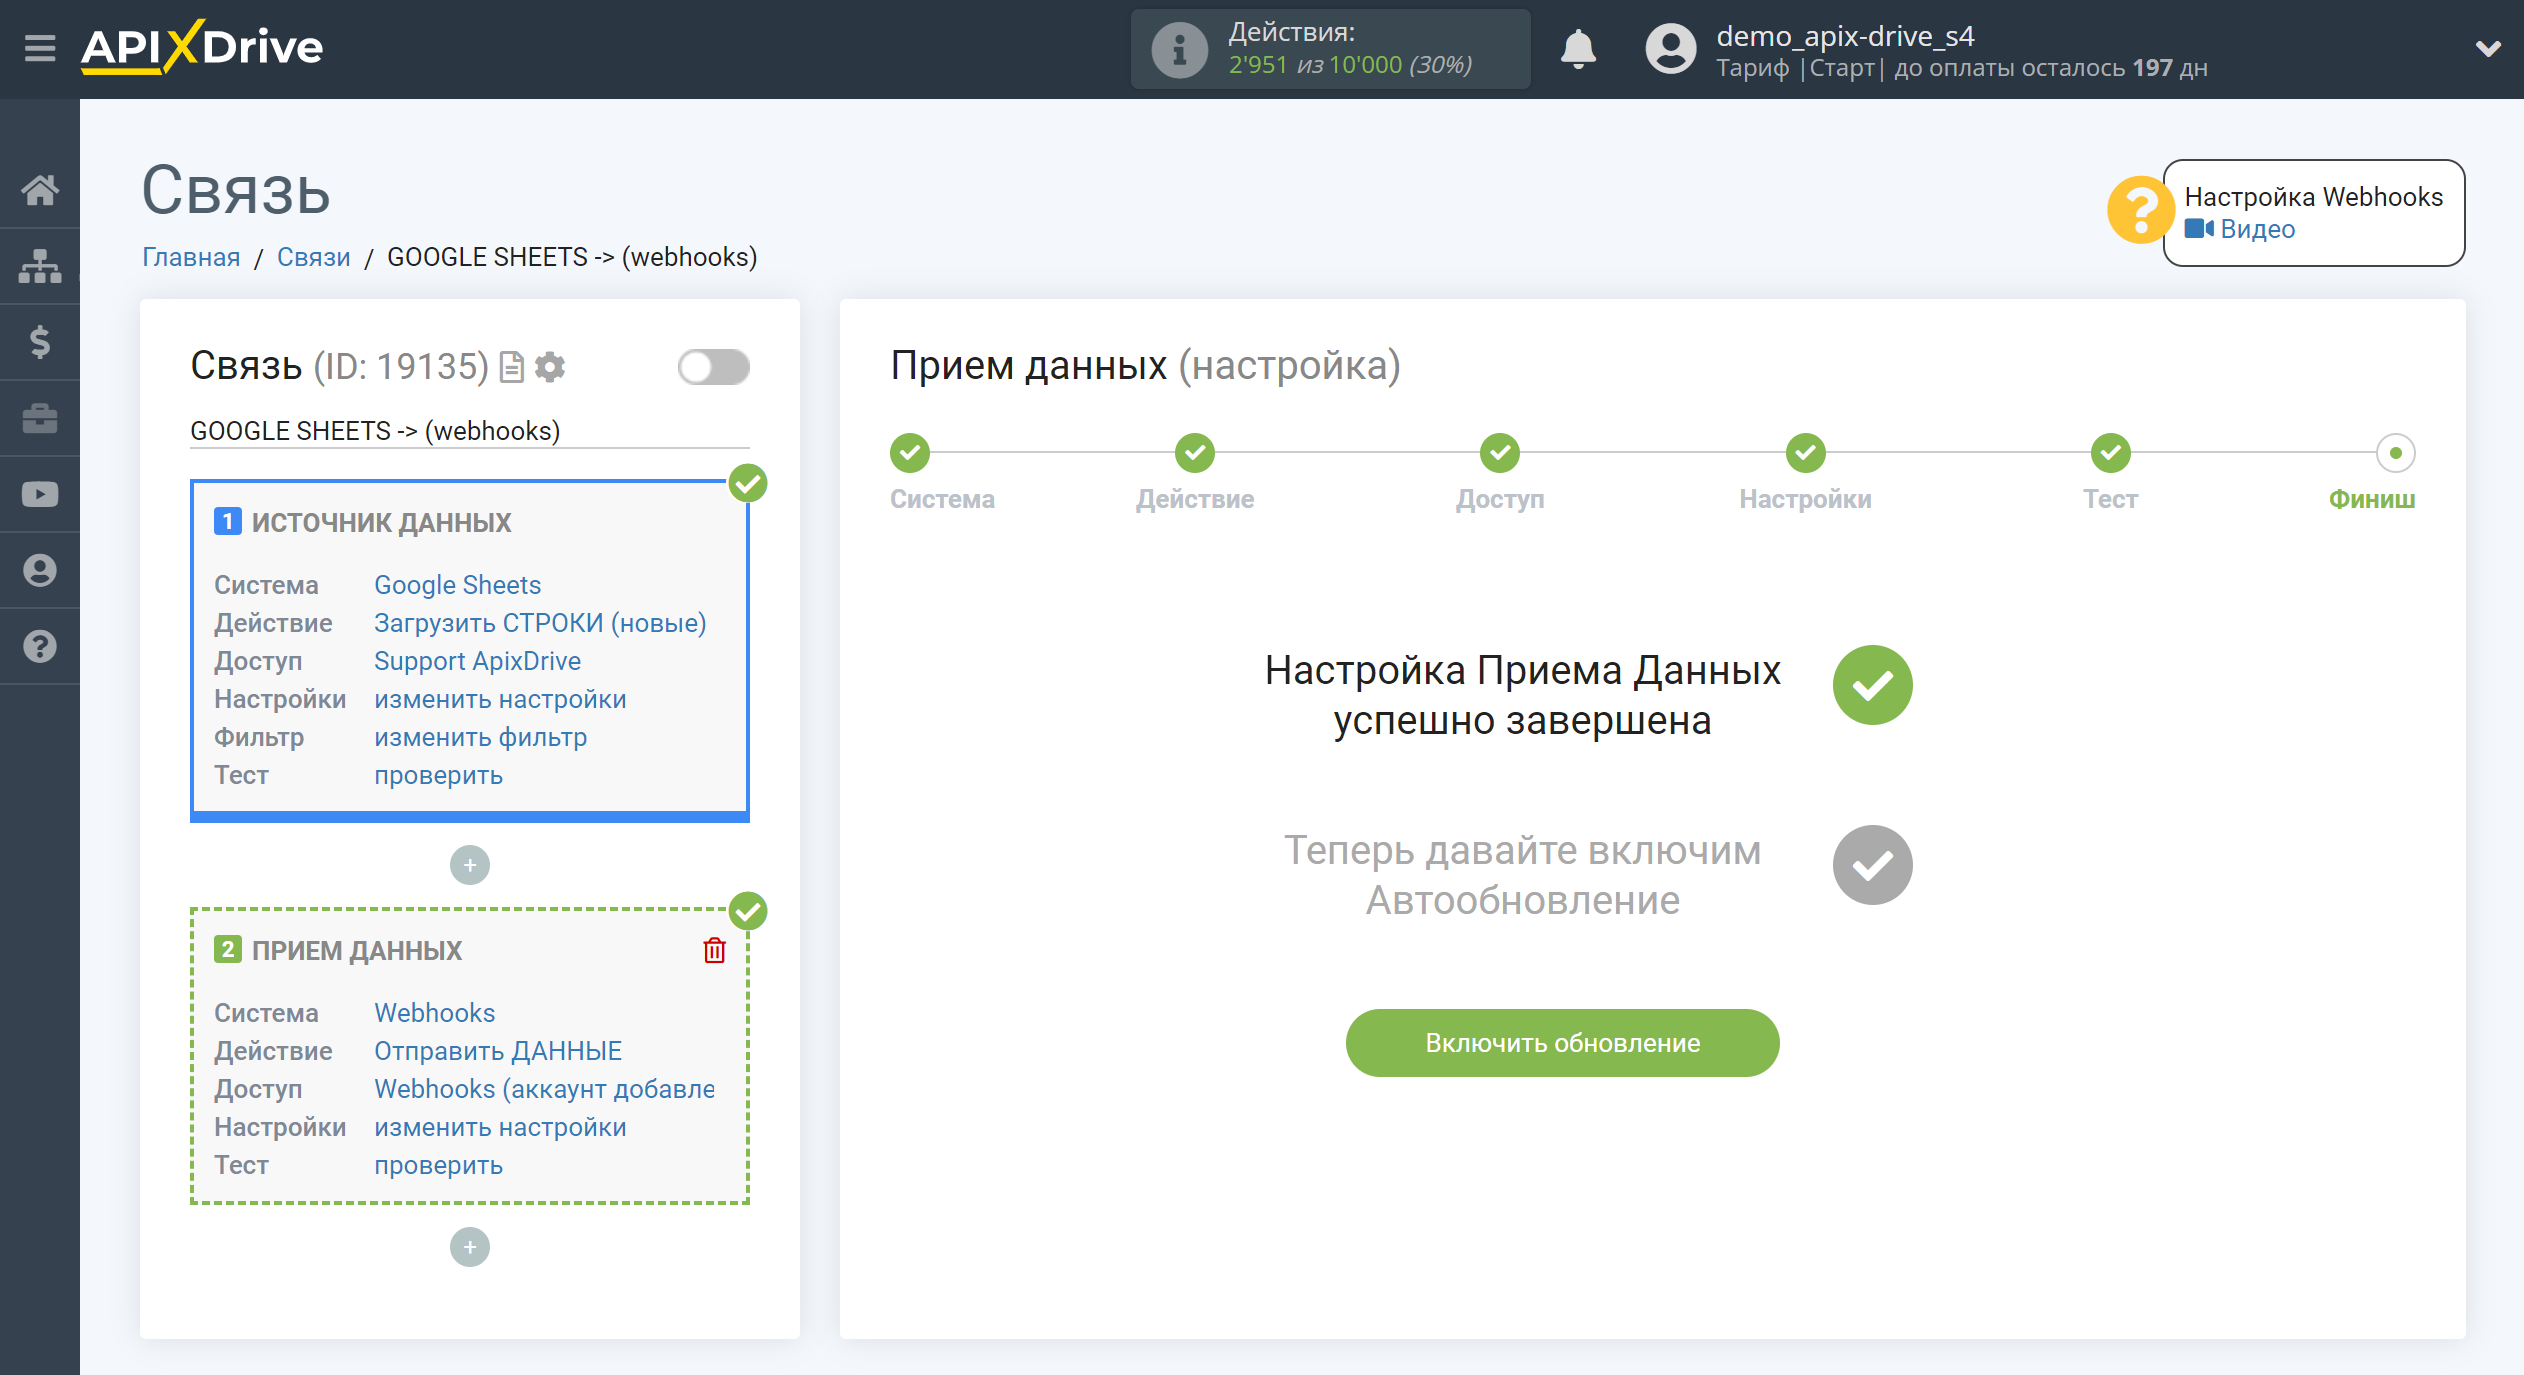
Task: Go to Финиш step
Action: 2396,453
